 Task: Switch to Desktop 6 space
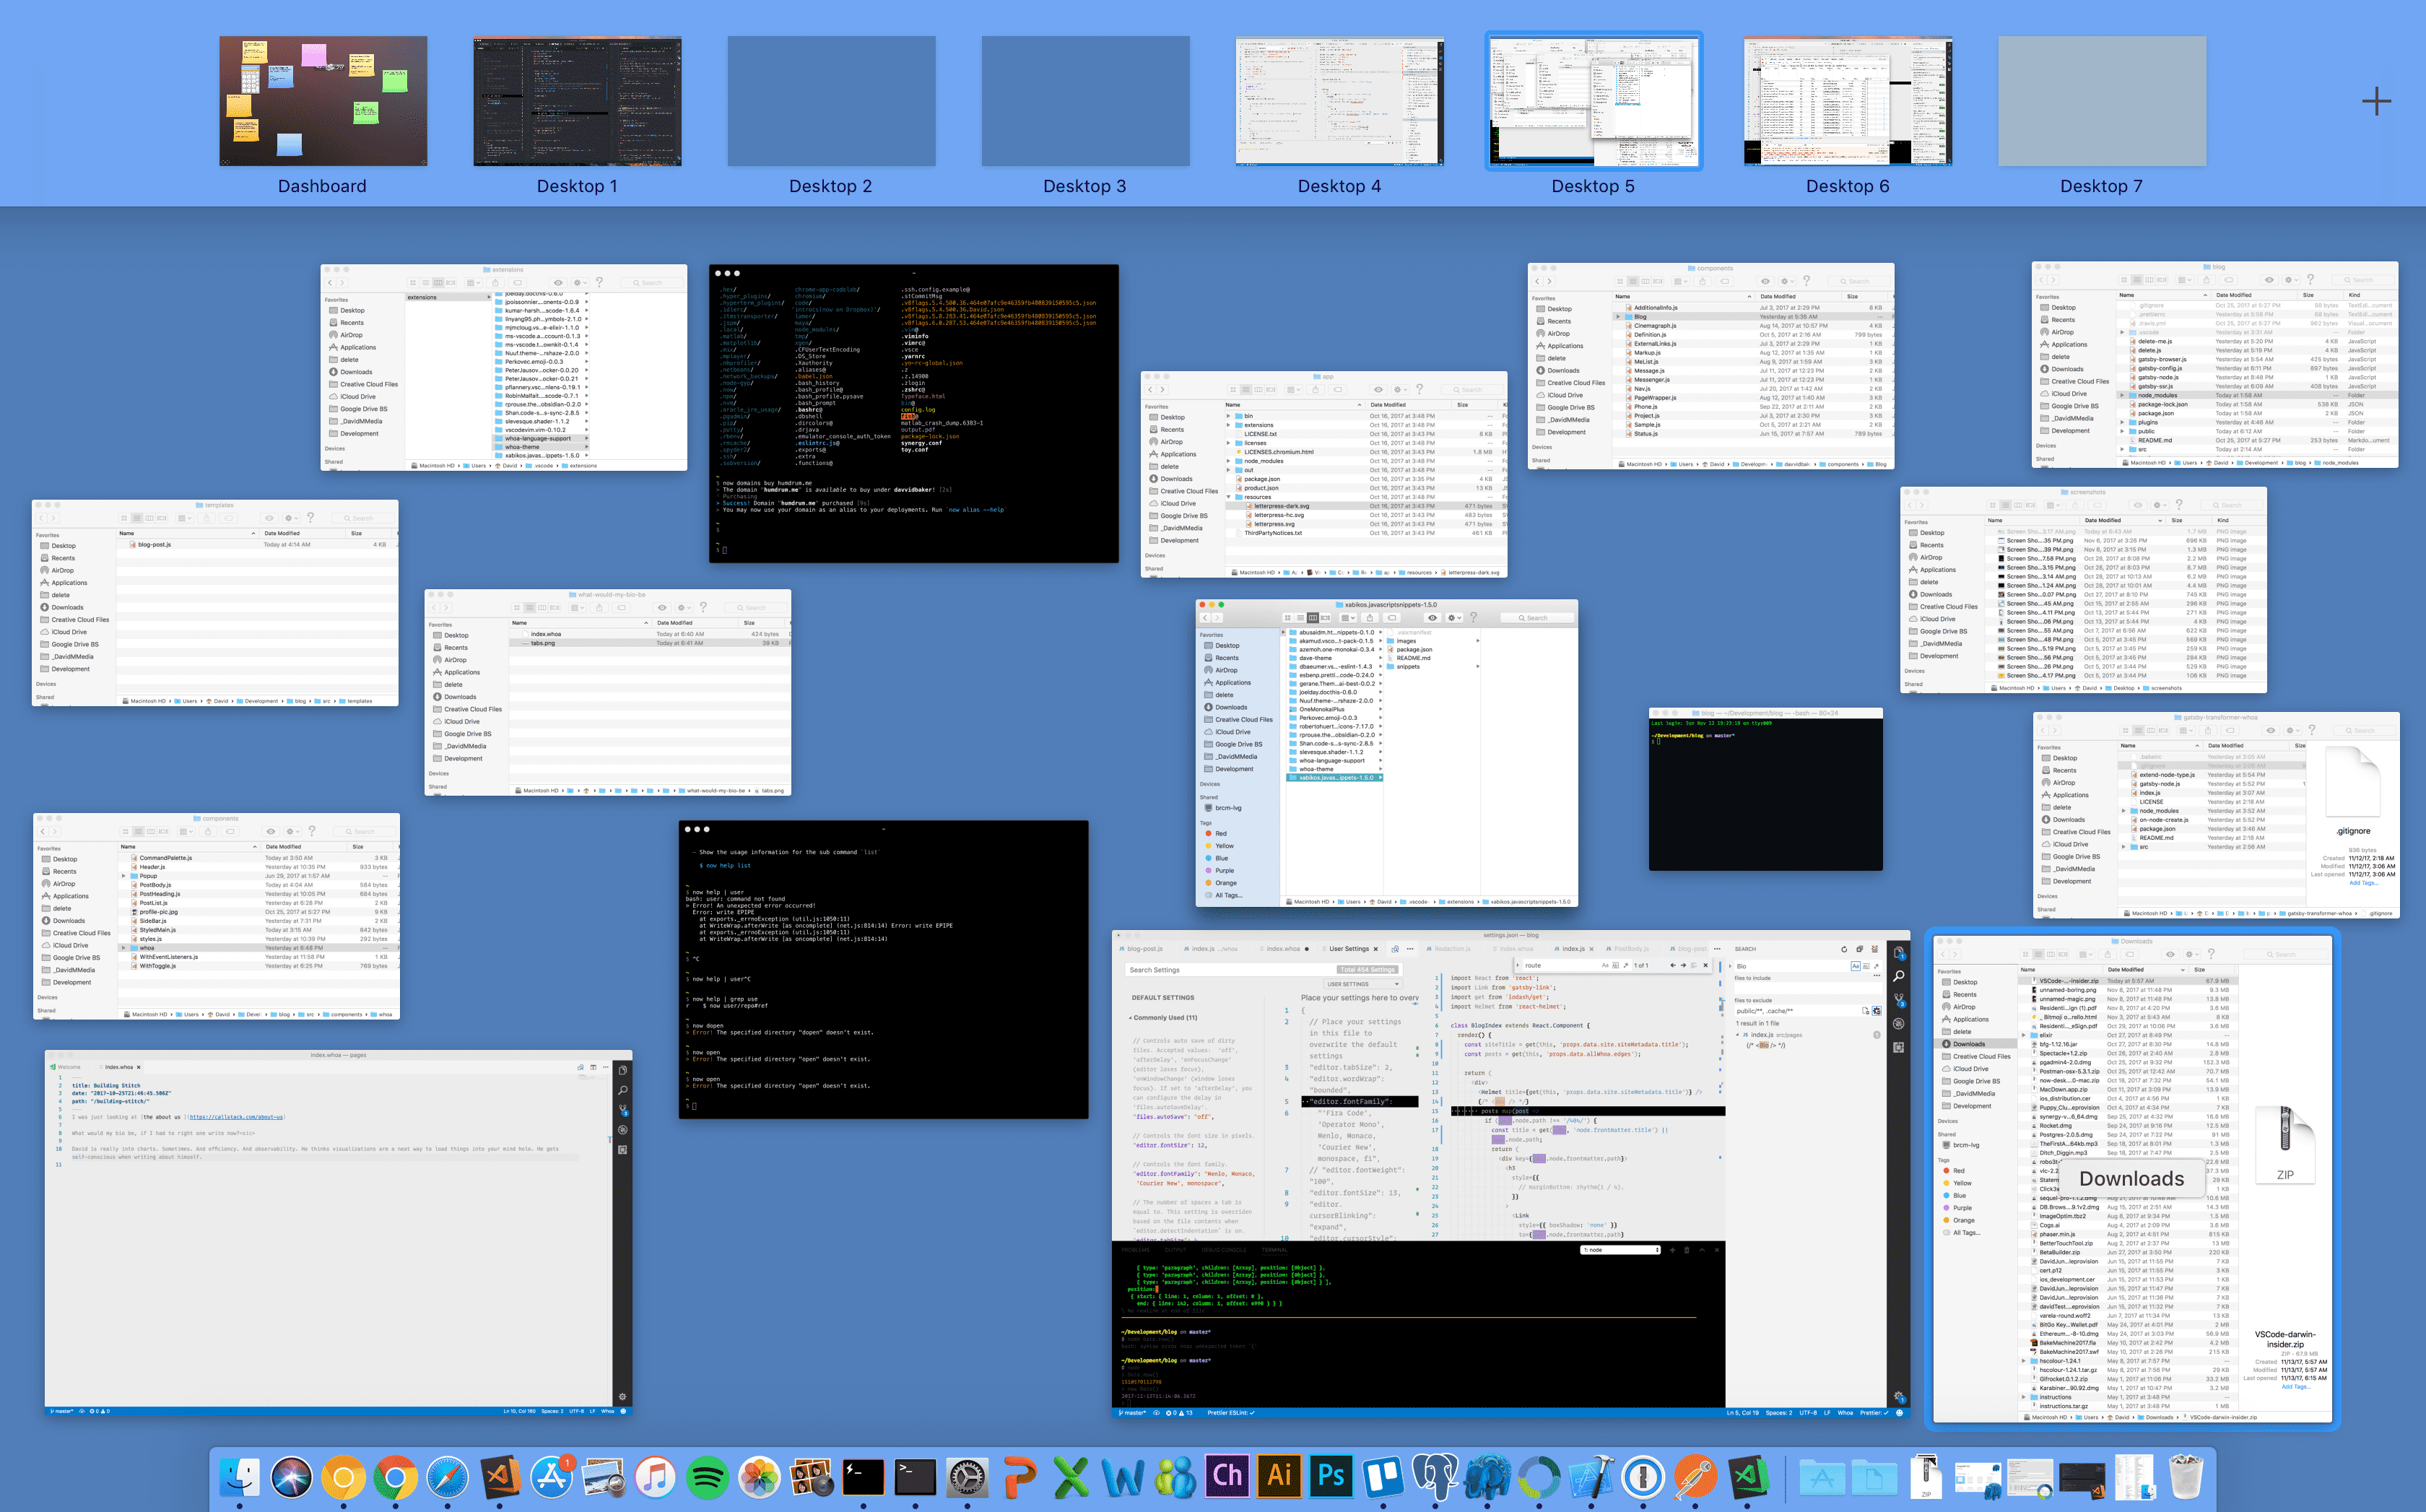point(1847,101)
